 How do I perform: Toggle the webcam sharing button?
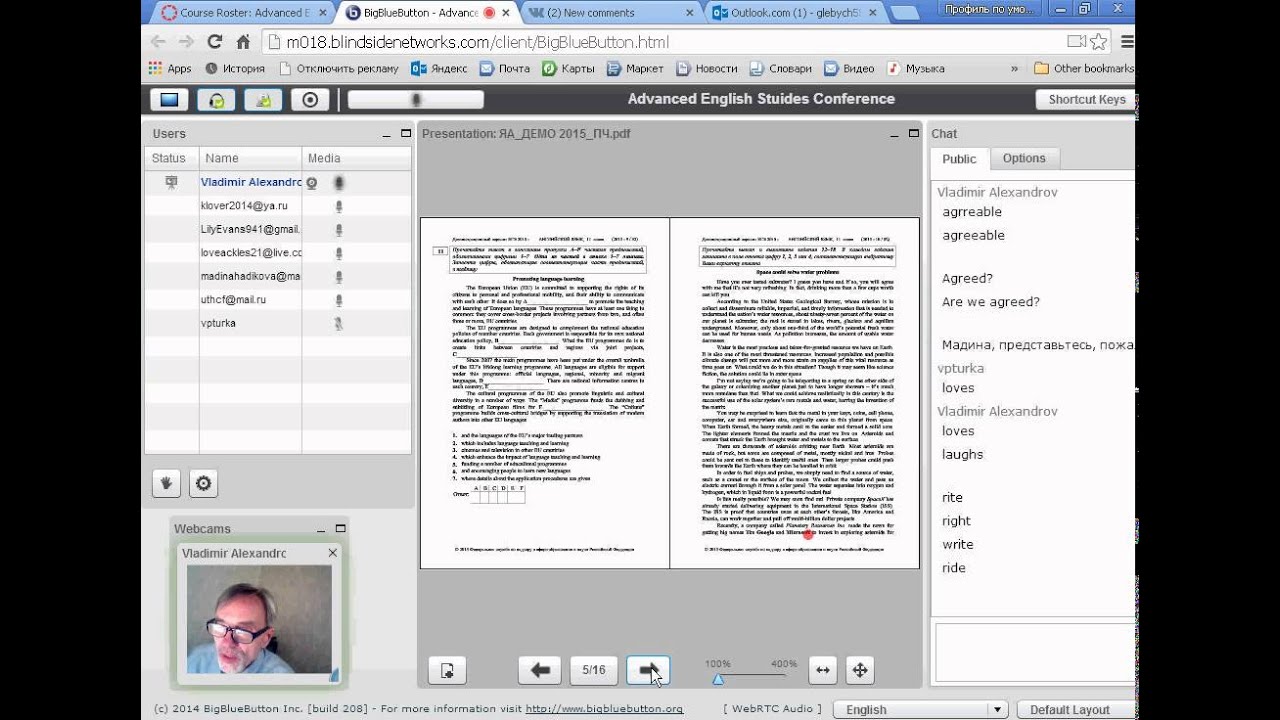pyautogui.click(x=263, y=99)
